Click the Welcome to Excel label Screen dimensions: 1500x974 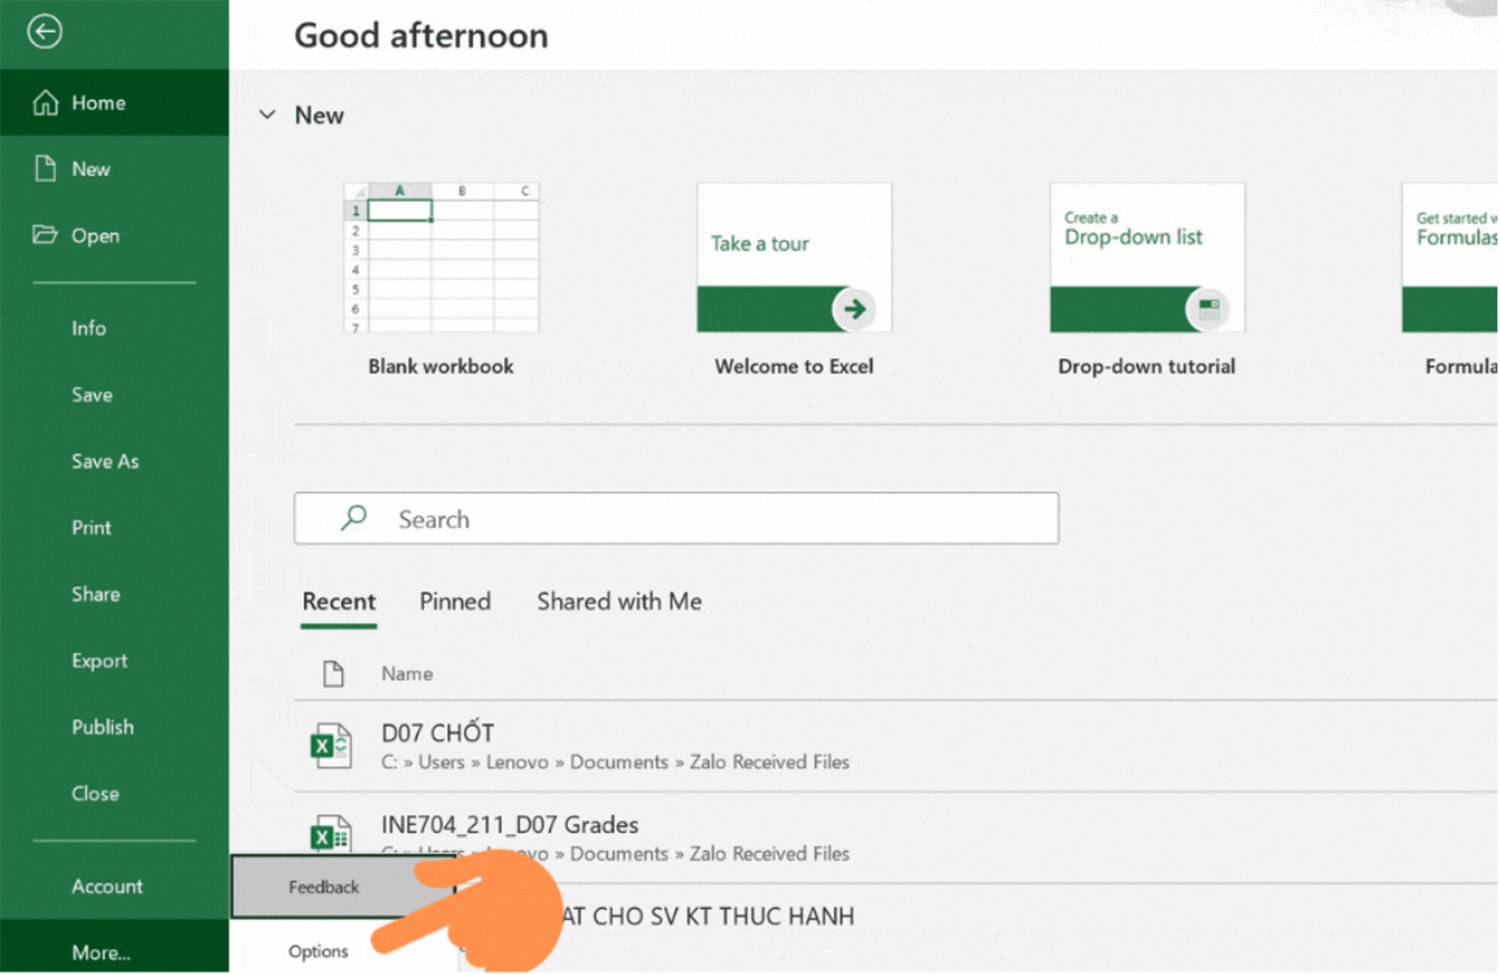click(794, 367)
